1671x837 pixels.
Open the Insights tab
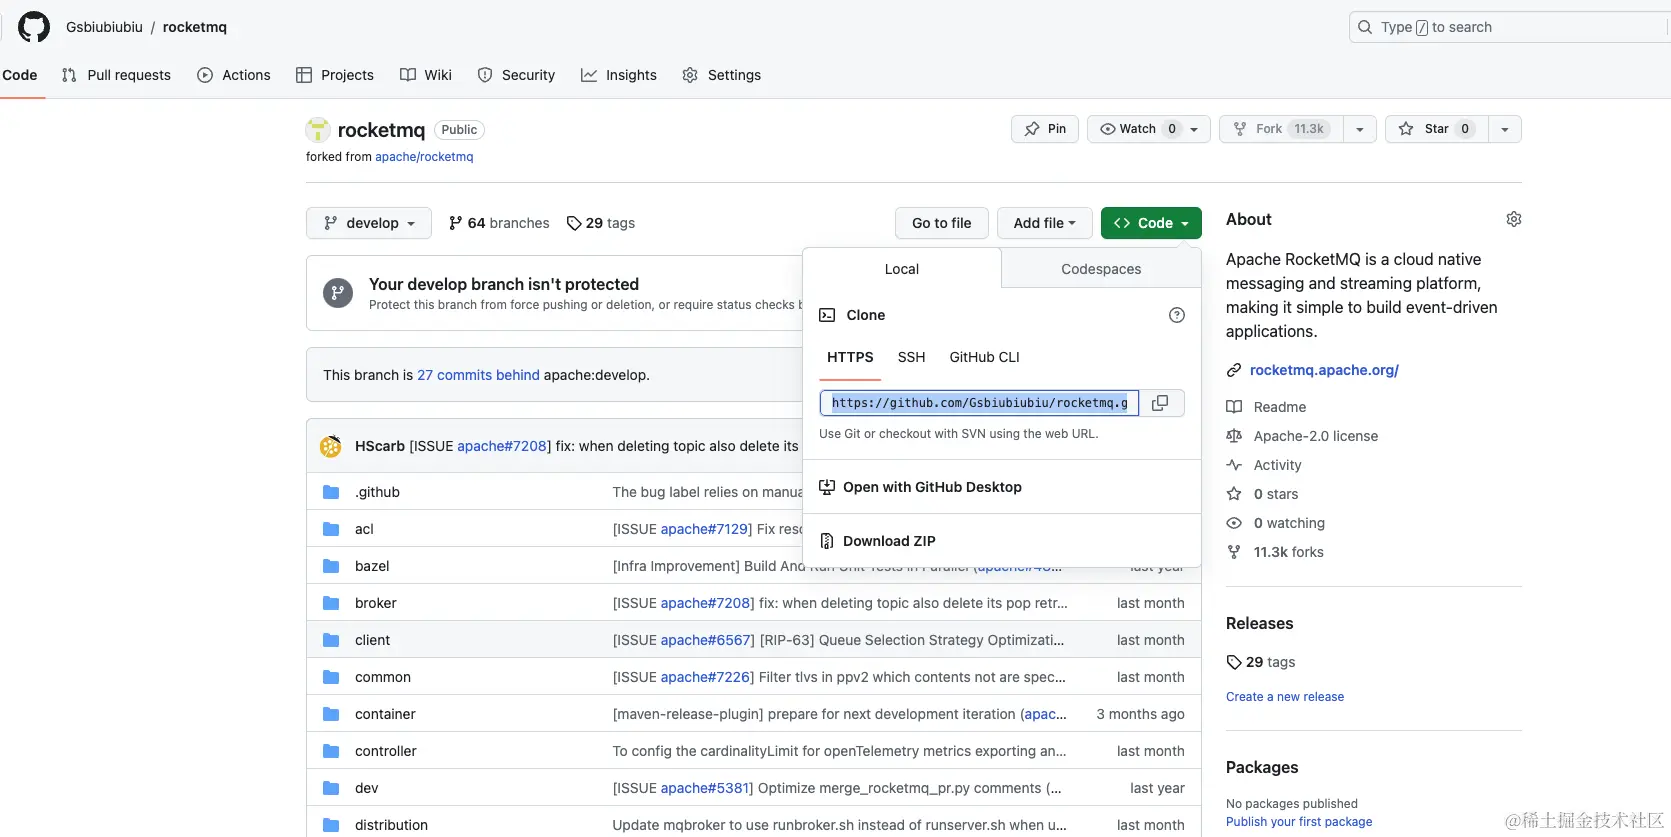pos(619,75)
